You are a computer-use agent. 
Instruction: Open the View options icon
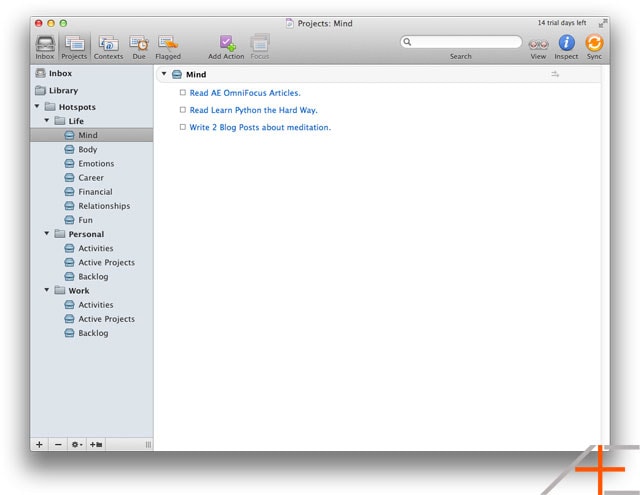538,44
